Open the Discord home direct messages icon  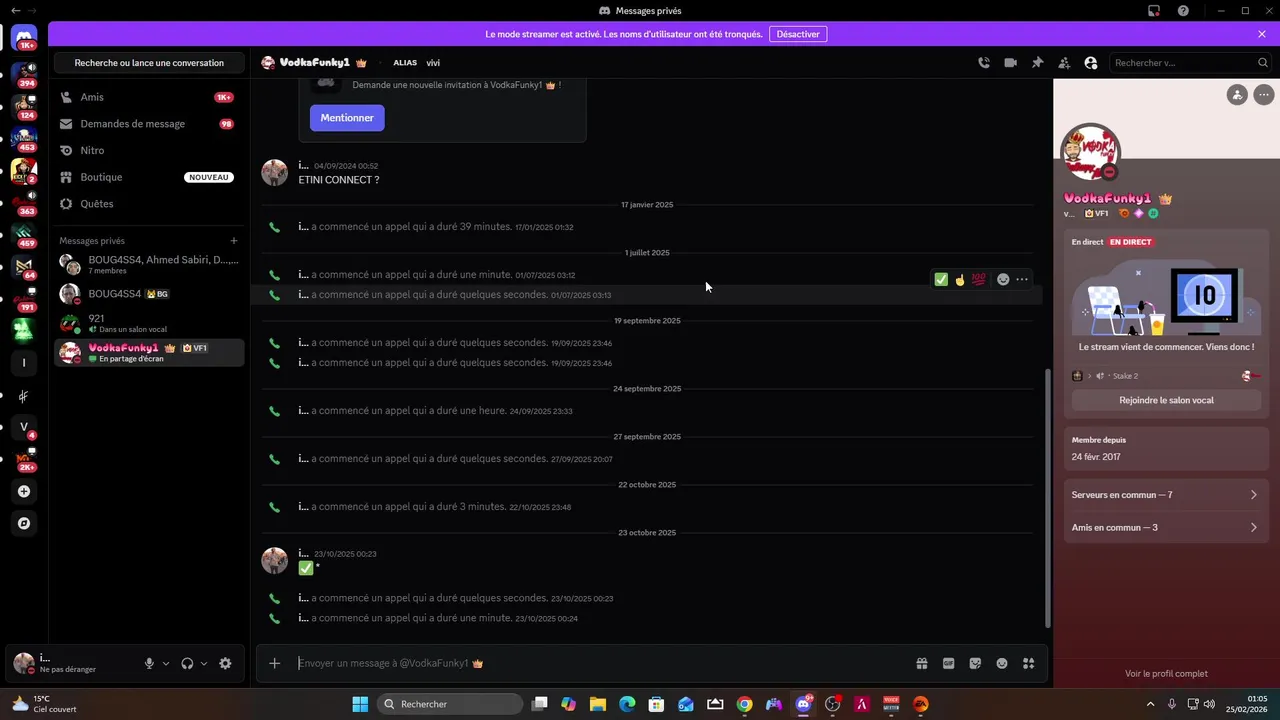click(25, 38)
